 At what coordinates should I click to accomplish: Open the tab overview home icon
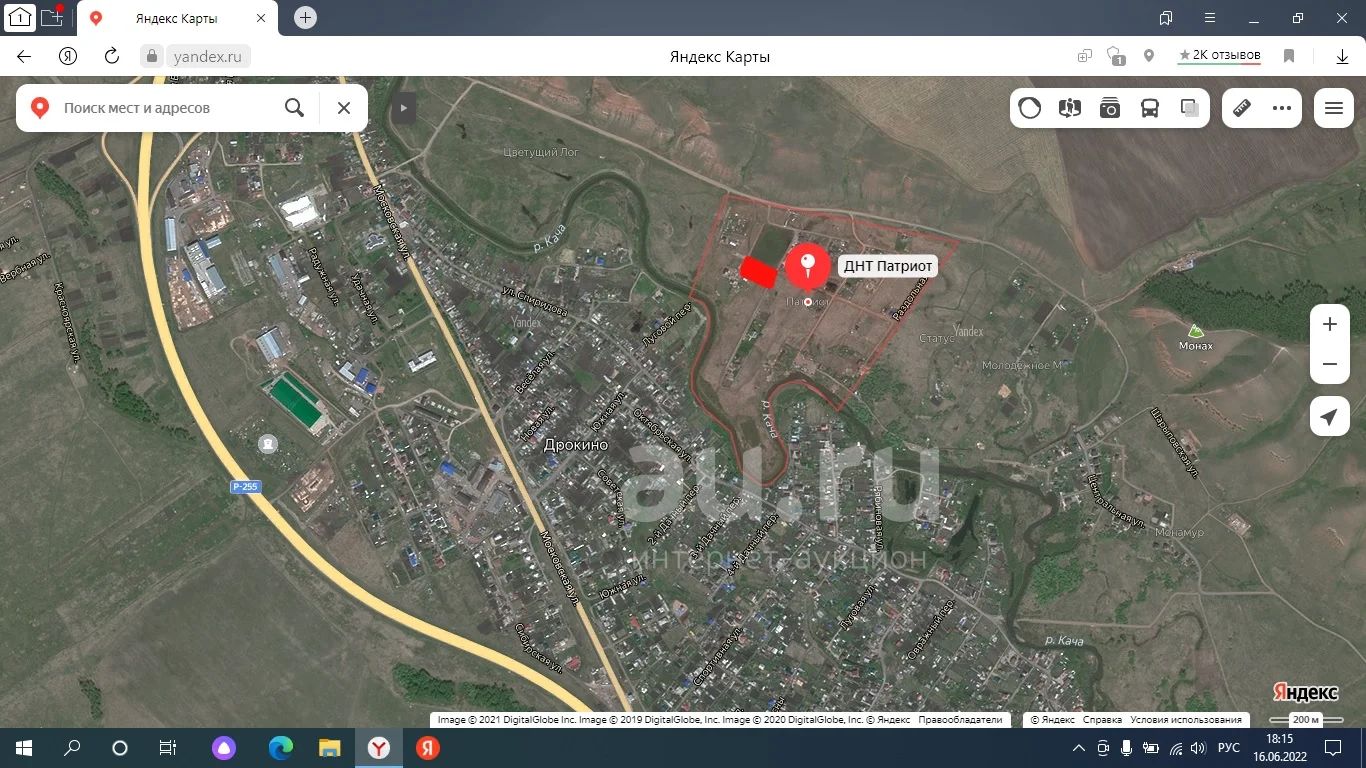[x=20, y=17]
